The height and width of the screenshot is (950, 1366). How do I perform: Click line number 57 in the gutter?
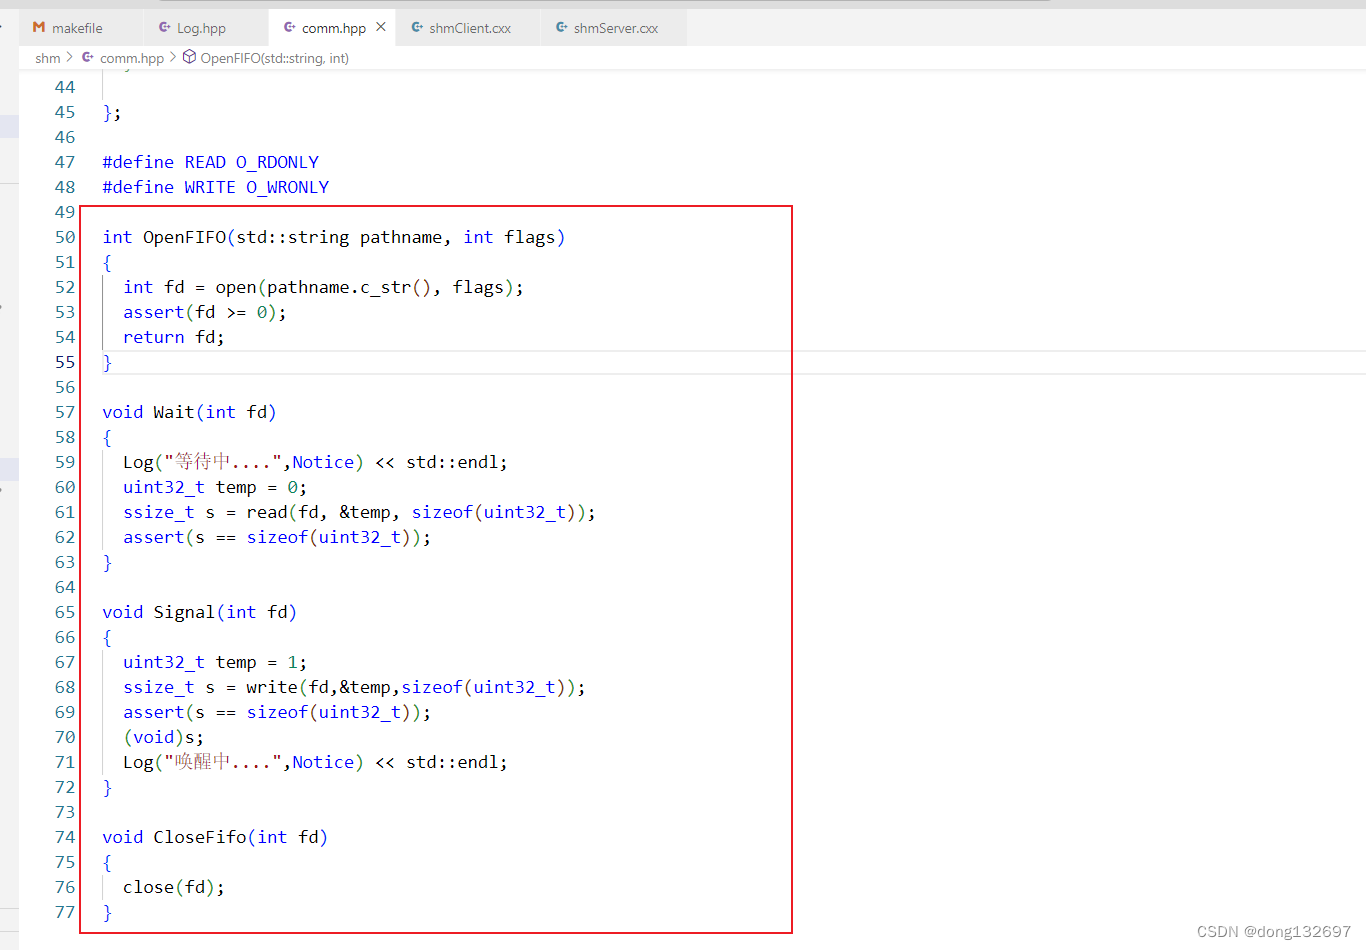tap(65, 412)
